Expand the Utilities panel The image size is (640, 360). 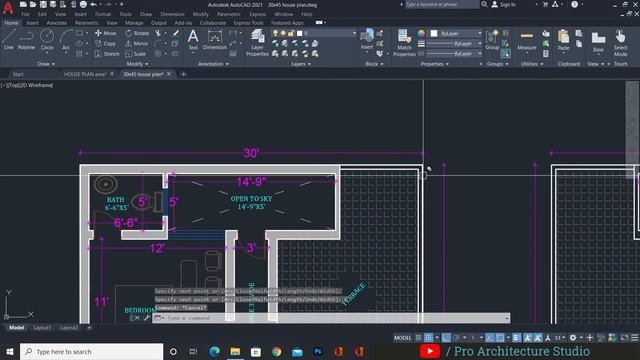pos(532,64)
